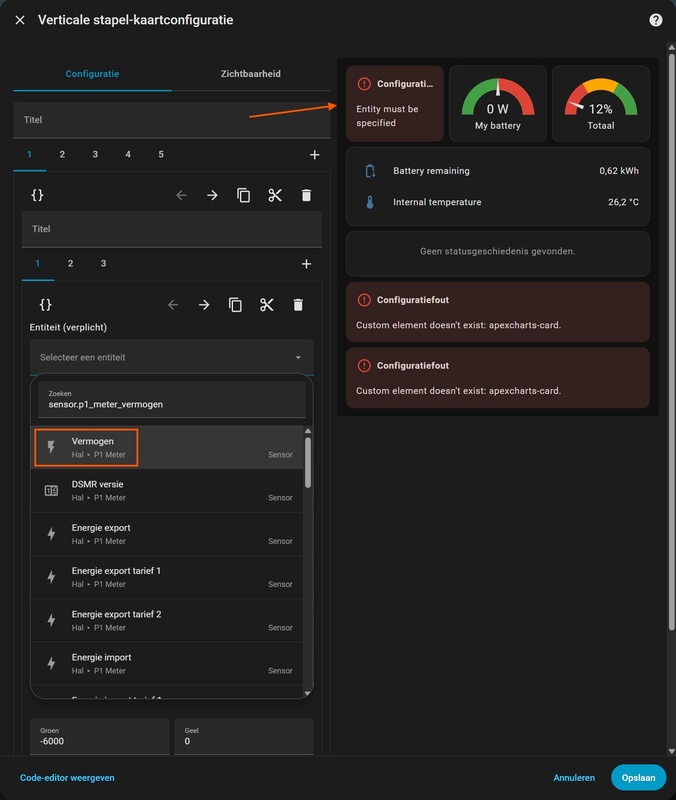Delete the nested card with the lower trash icon
The image size is (676, 800).
click(298, 305)
